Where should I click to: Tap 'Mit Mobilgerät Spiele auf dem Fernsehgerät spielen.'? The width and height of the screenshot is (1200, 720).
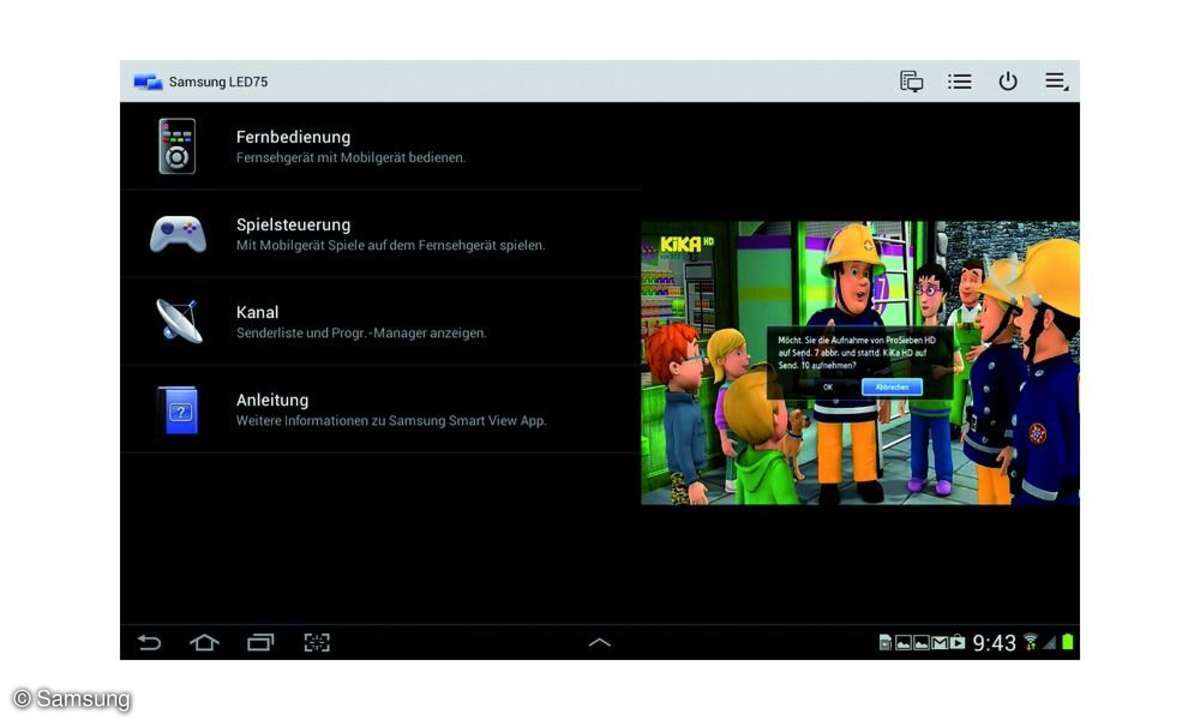[x=391, y=245]
